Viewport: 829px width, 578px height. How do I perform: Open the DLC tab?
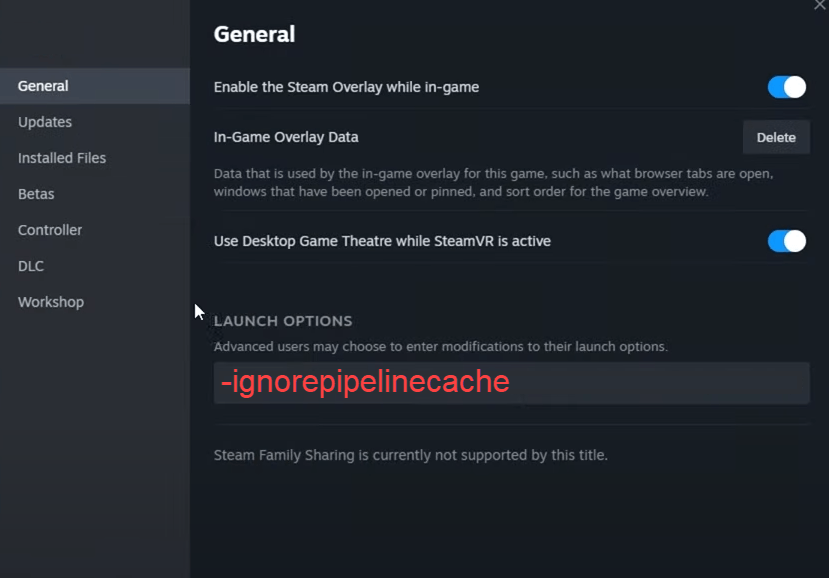[x=31, y=266]
